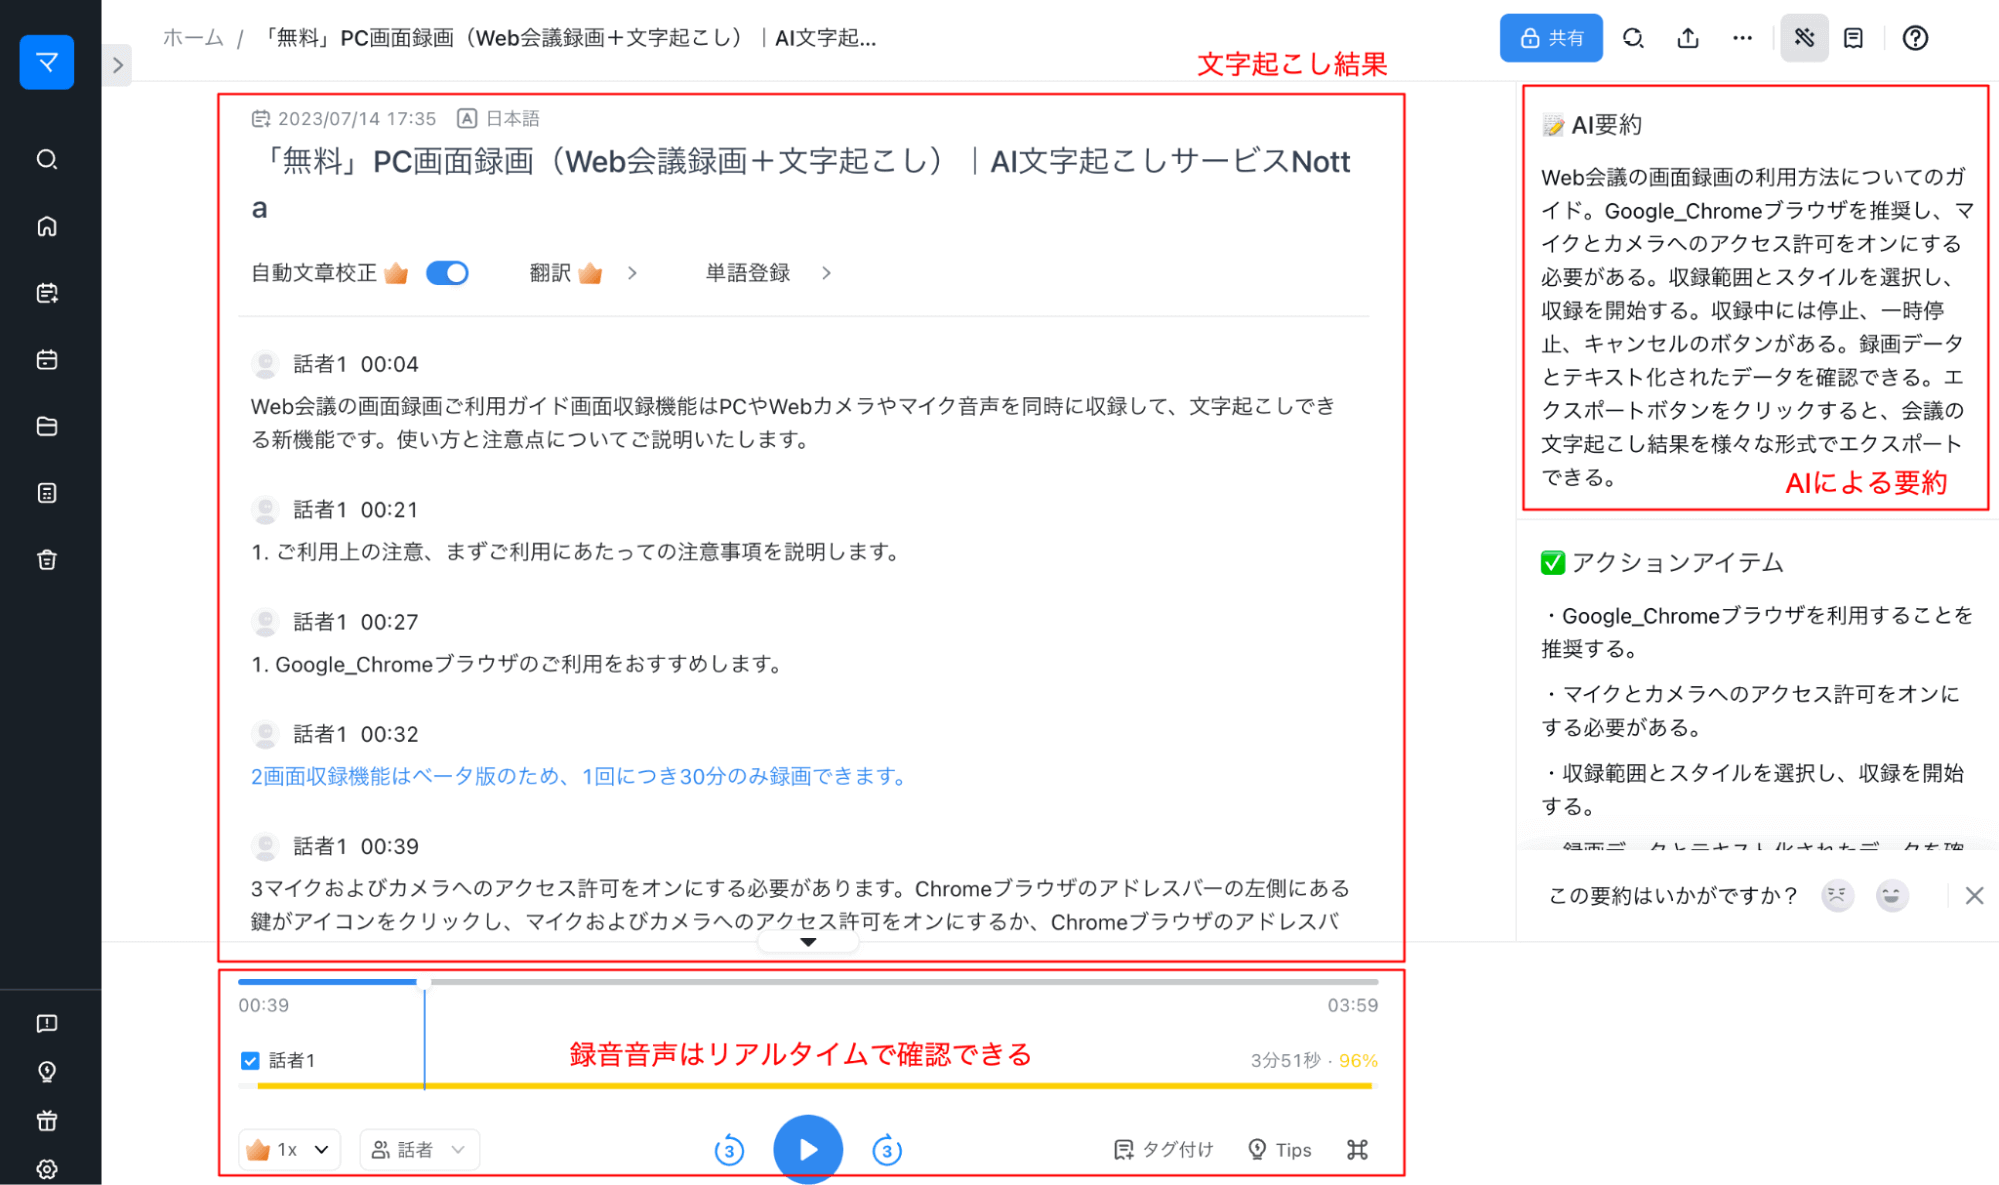Click the 共有 share button

(x=1551, y=38)
